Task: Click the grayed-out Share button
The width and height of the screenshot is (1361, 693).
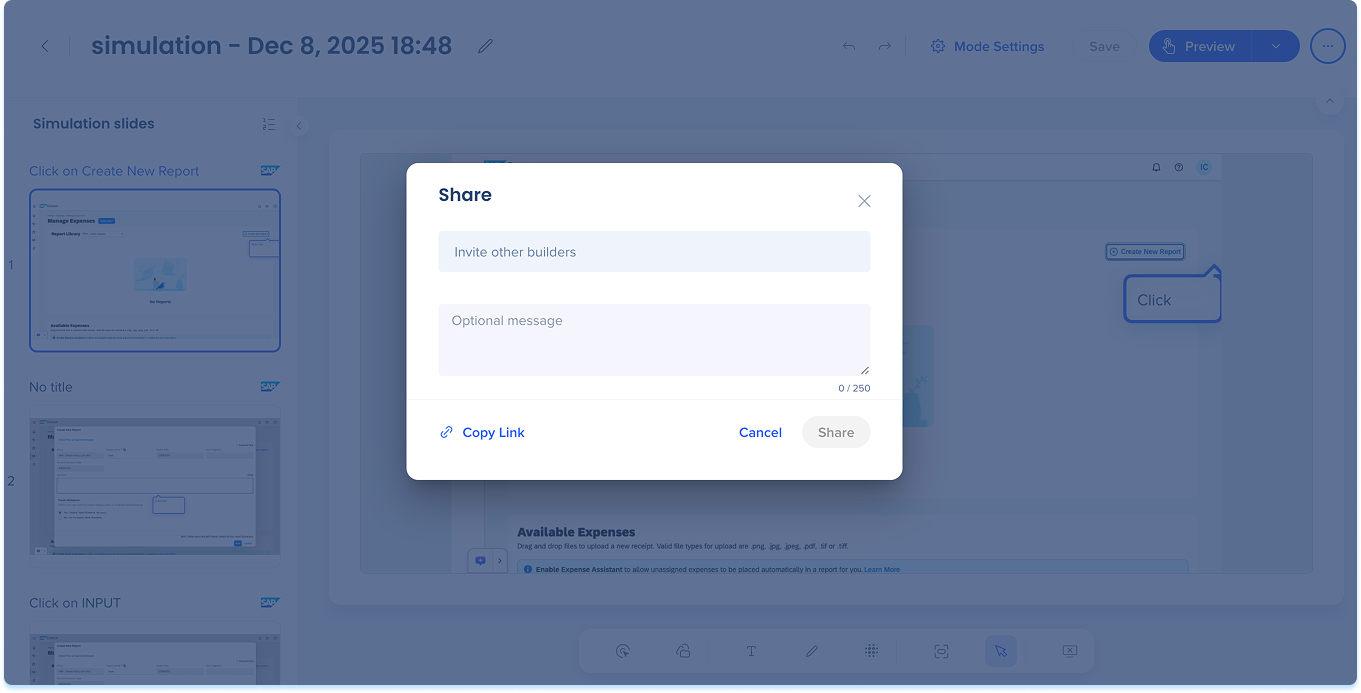Action: (835, 432)
